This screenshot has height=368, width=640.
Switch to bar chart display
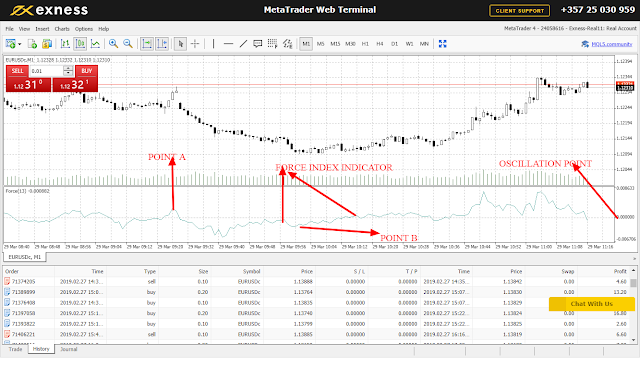point(65,44)
